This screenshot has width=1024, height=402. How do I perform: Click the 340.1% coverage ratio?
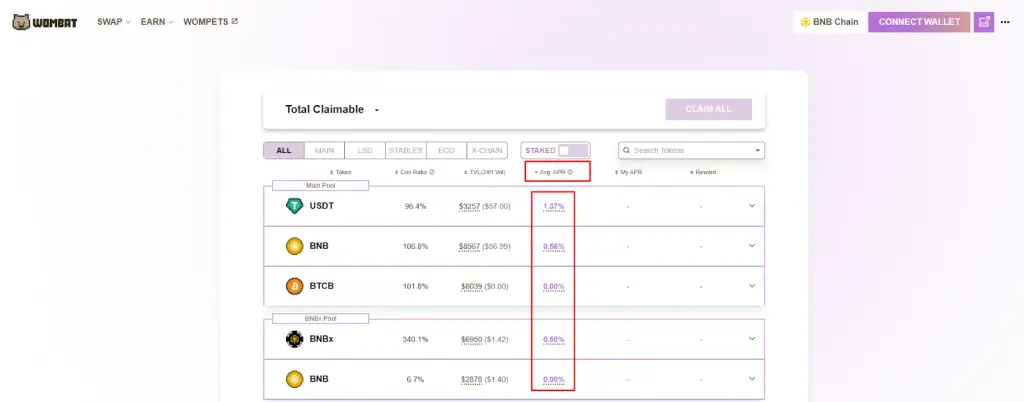coord(415,339)
